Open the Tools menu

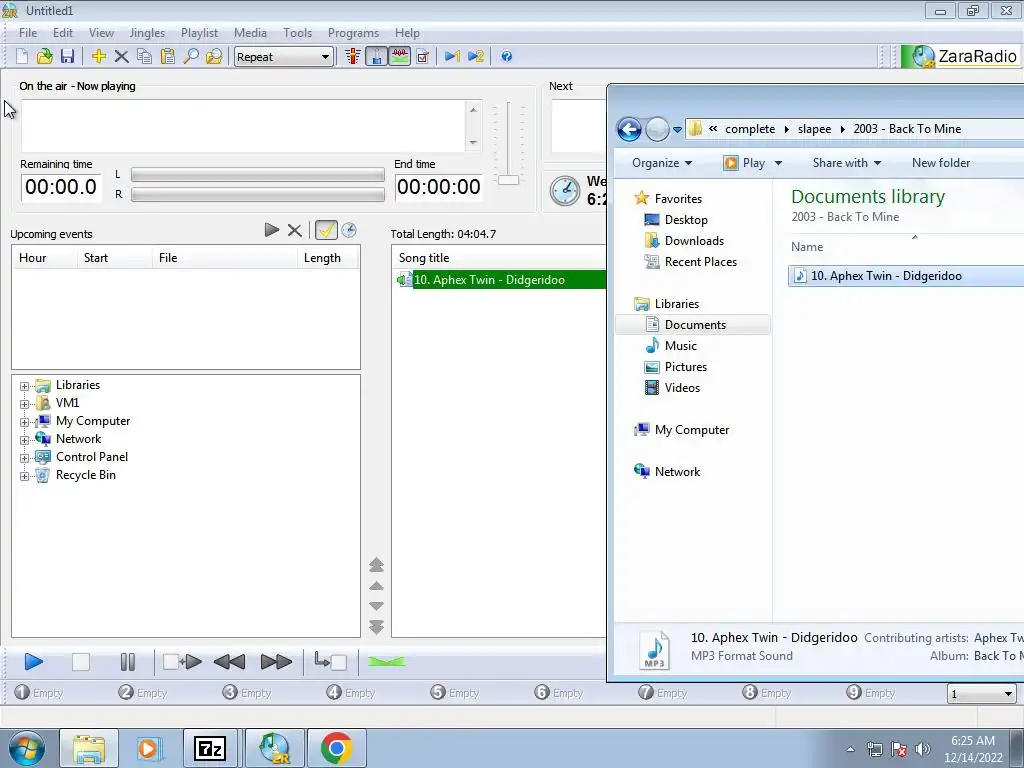click(x=297, y=33)
